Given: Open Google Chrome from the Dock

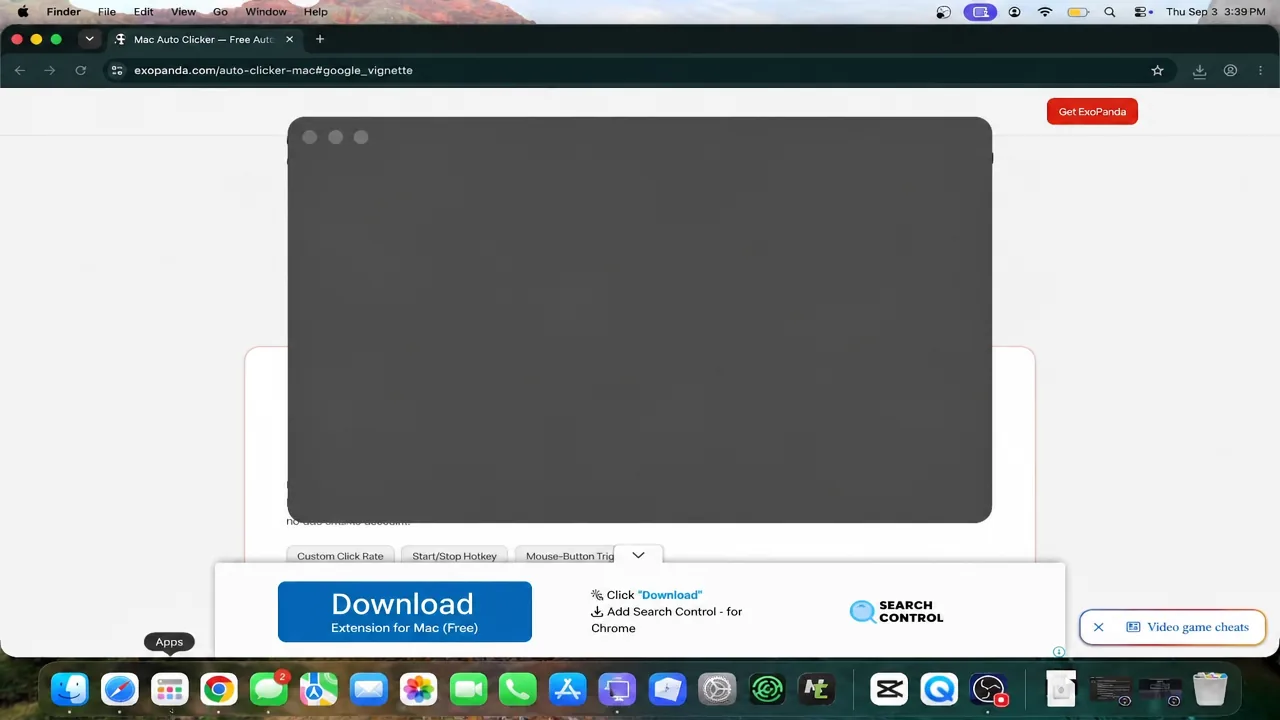Looking at the screenshot, I should [x=219, y=689].
